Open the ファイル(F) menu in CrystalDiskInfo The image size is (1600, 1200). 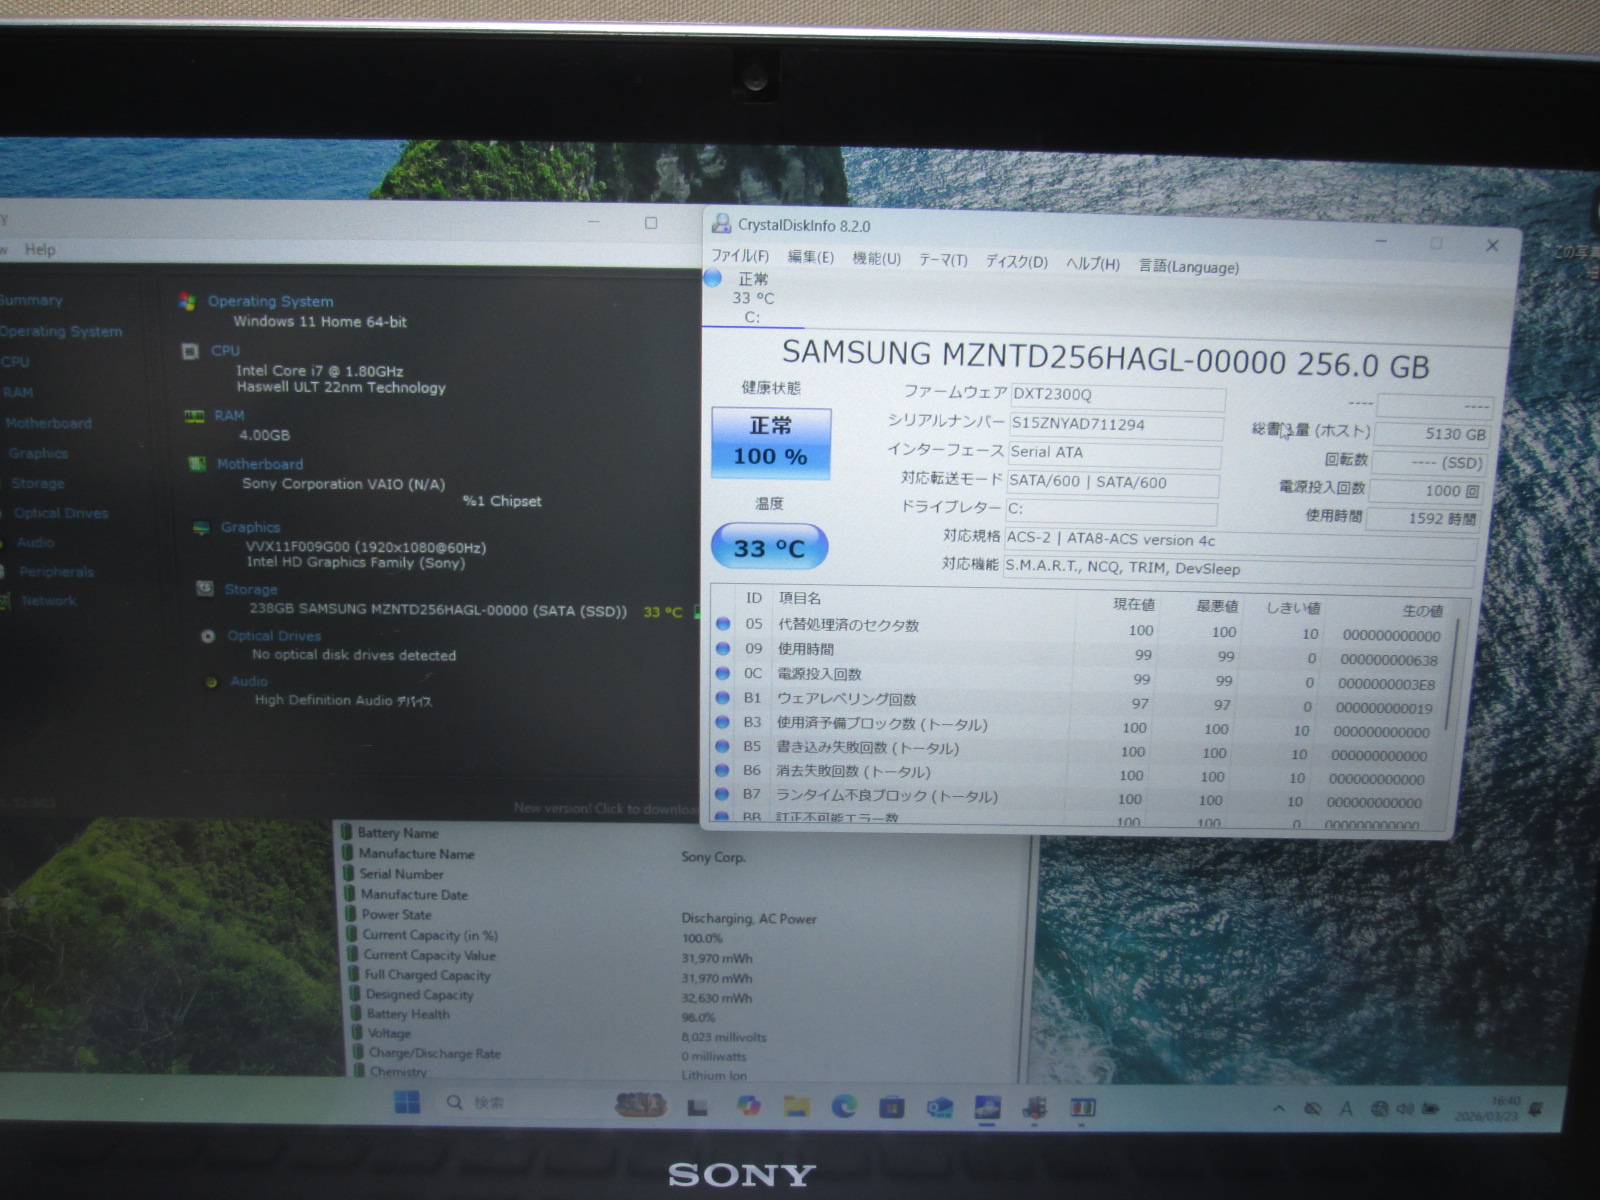coord(740,256)
